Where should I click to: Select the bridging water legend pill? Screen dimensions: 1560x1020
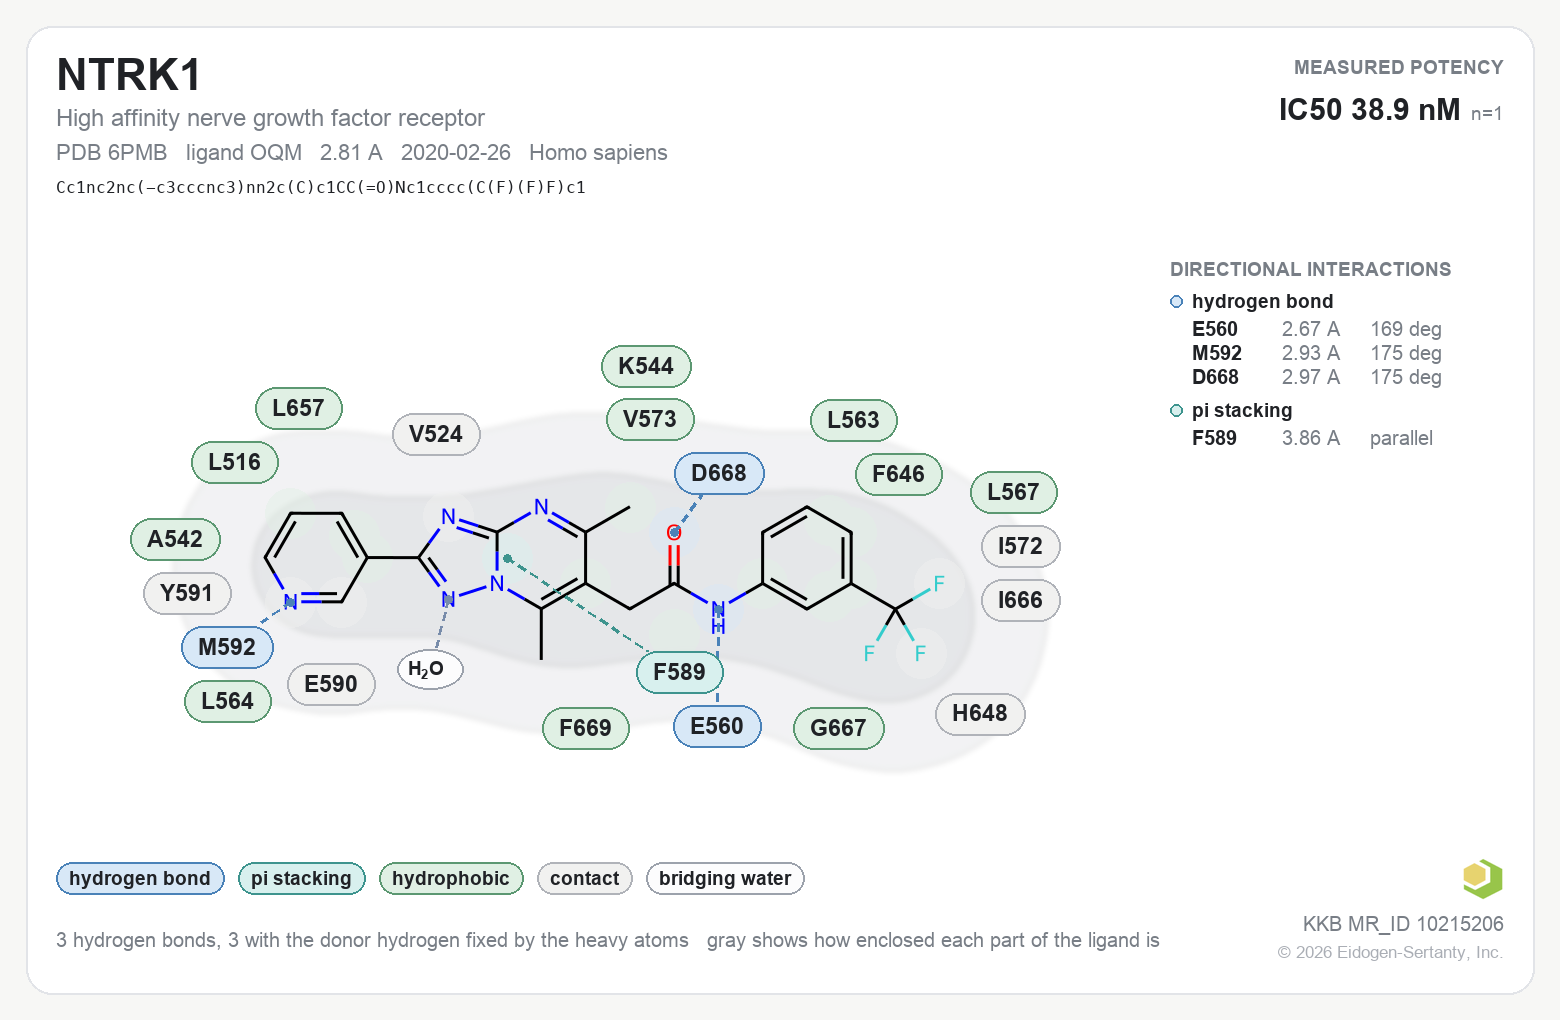click(x=725, y=878)
